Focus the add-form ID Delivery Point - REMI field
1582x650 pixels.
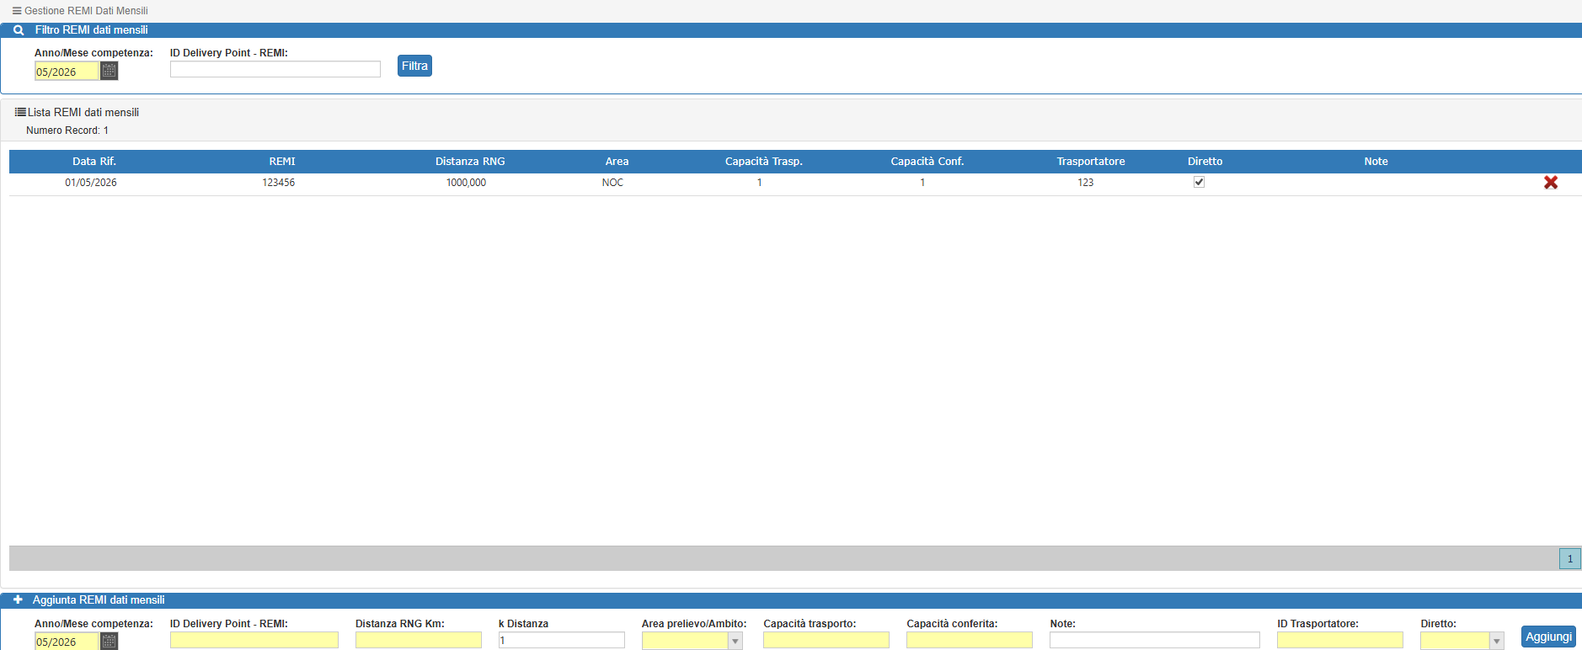tap(254, 640)
